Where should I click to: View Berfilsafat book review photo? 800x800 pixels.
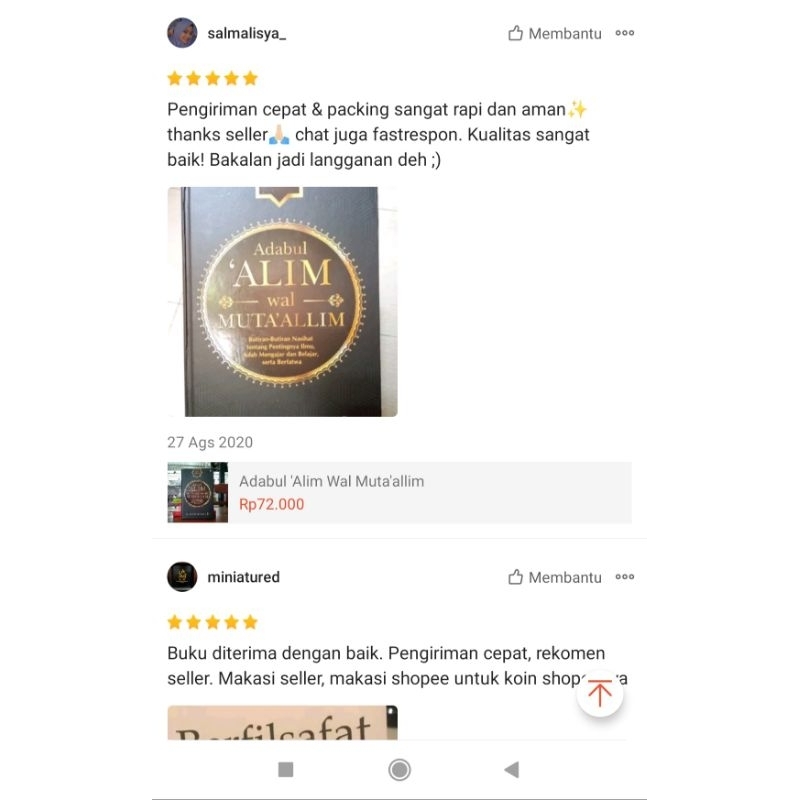283,722
